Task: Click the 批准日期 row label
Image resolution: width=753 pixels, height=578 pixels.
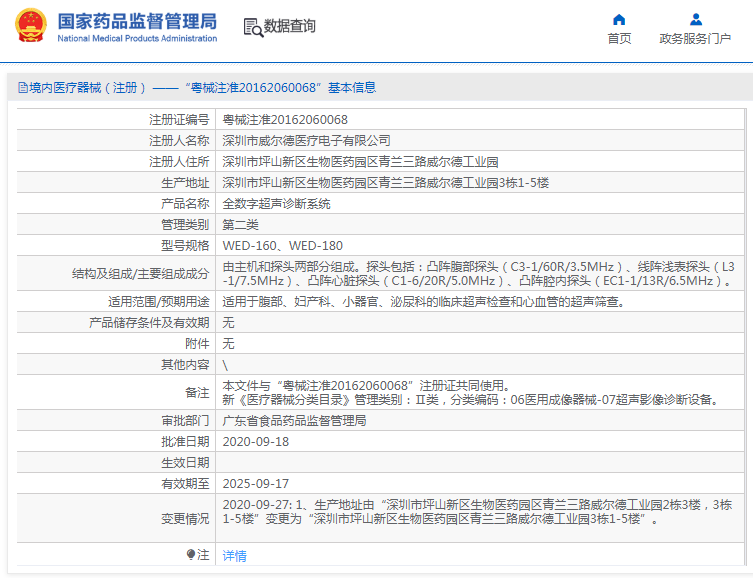Action: (185, 442)
